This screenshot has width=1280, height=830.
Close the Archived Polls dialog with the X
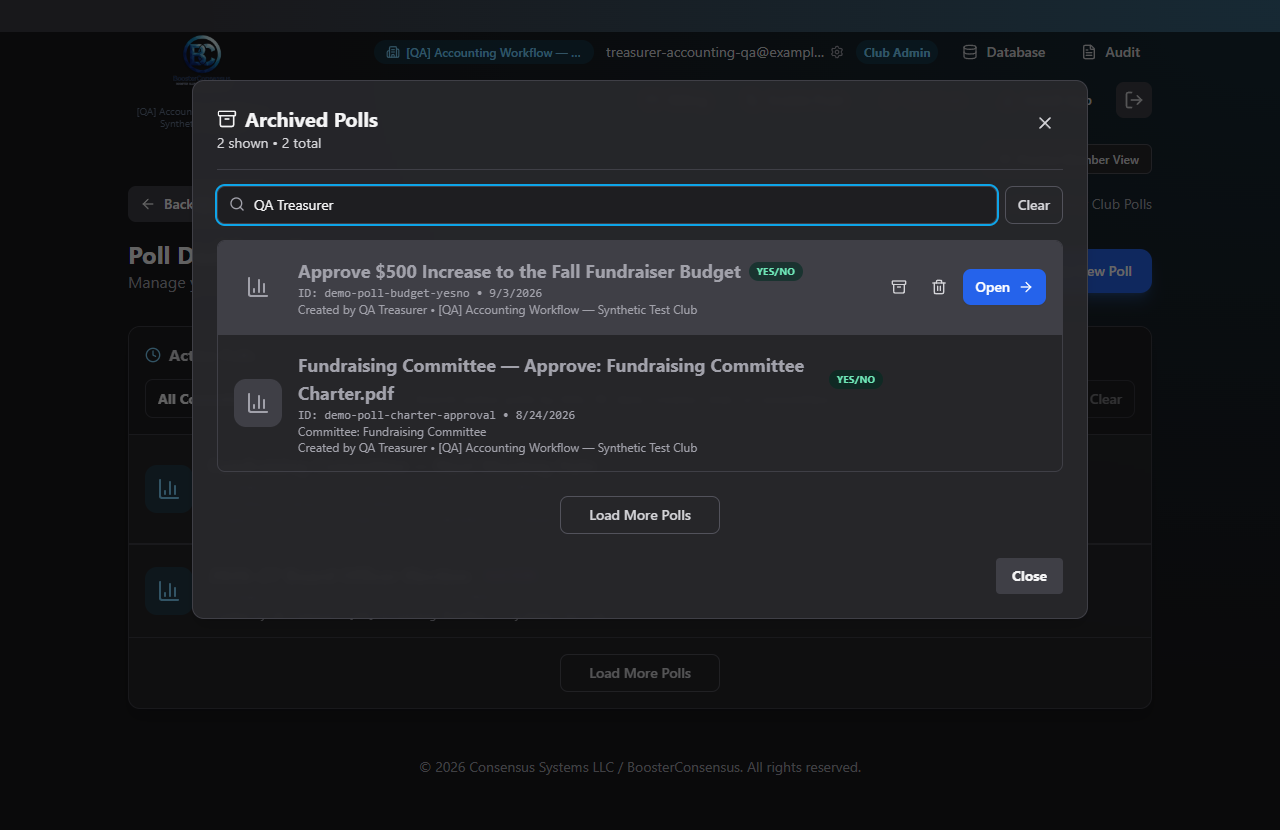(x=1045, y=123)
